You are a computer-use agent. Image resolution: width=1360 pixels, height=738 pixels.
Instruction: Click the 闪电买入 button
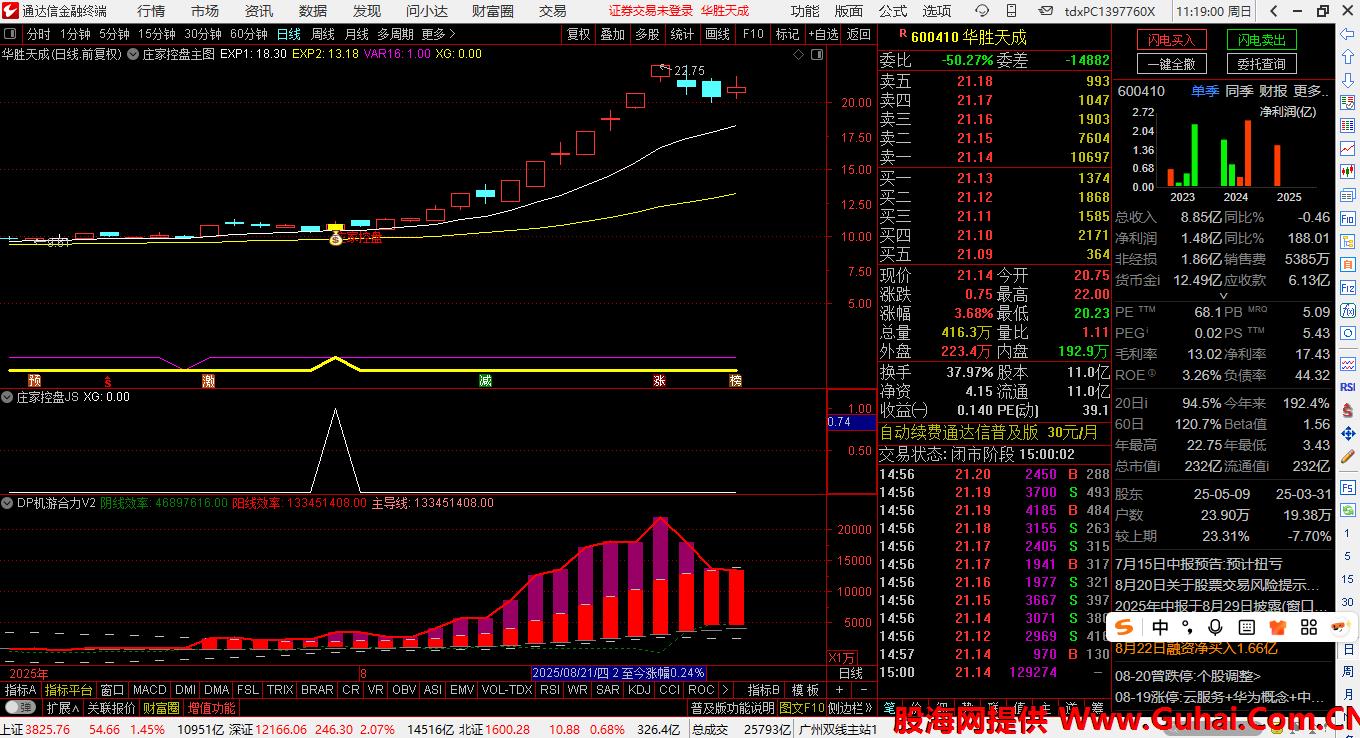pos(1172,40)
